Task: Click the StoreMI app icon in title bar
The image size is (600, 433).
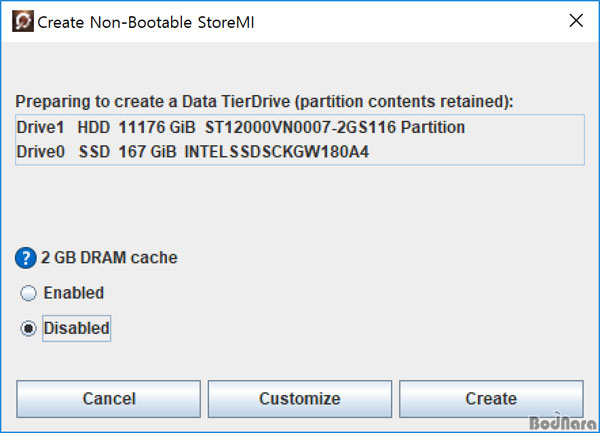Action: coord(23,21)
